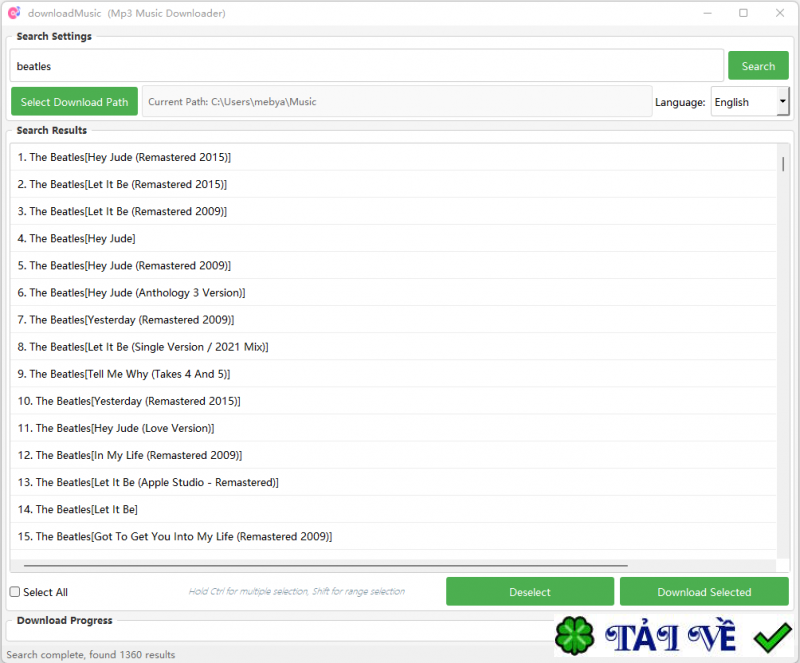The image size is (800, 663).
Task: Focus the search field containing beatles
Action: 366,66
